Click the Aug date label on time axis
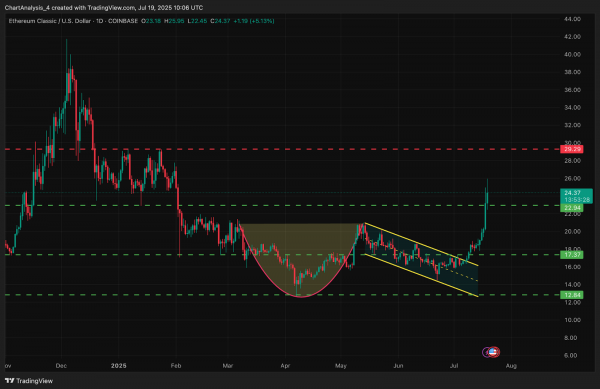This screenshot has width=600, height=389. [x=511, y=366]
